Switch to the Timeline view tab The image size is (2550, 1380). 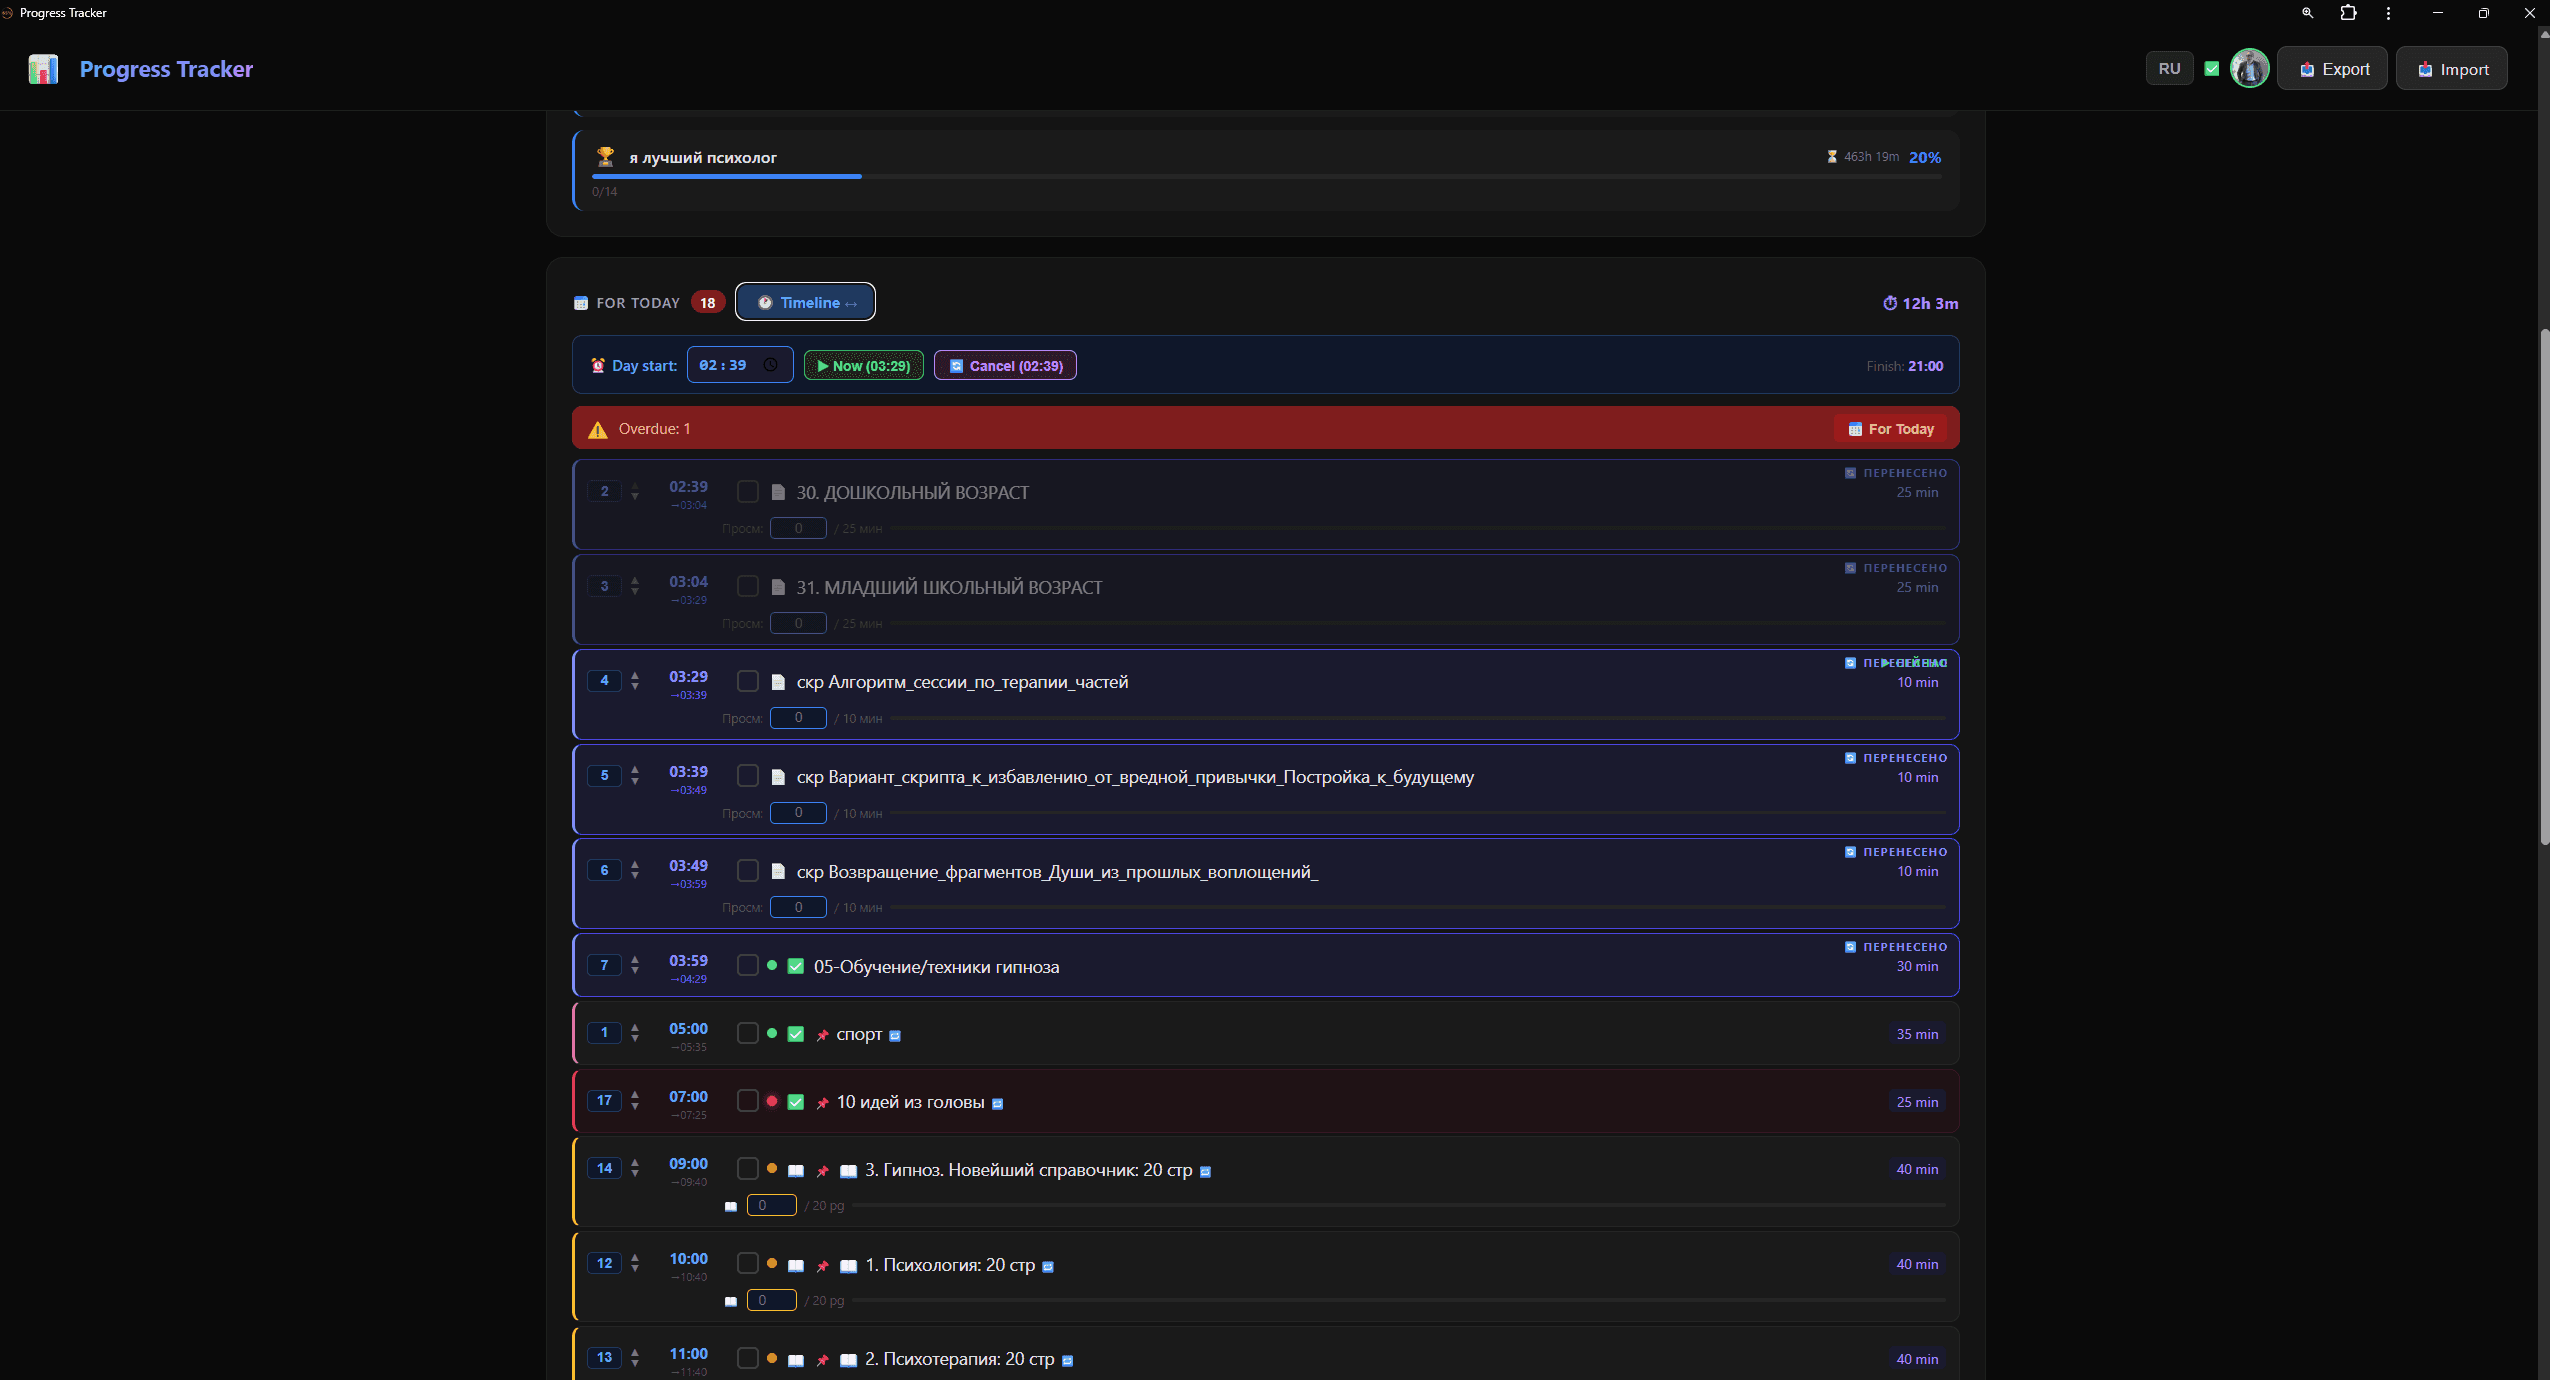coord(804,302)
